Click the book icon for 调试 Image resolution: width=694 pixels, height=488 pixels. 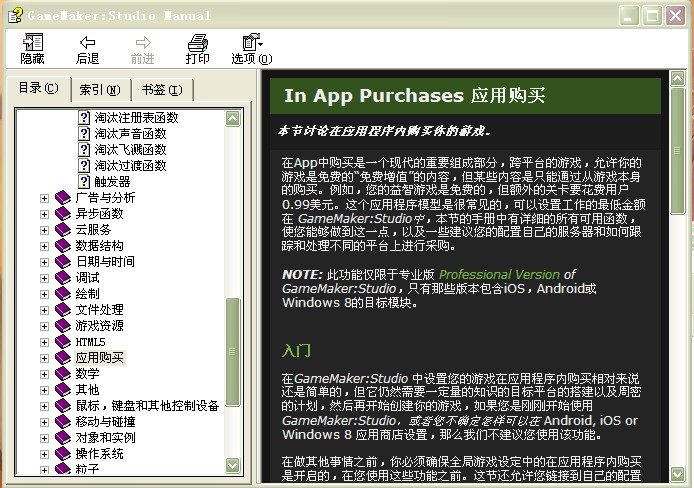[x=63, y=278]
